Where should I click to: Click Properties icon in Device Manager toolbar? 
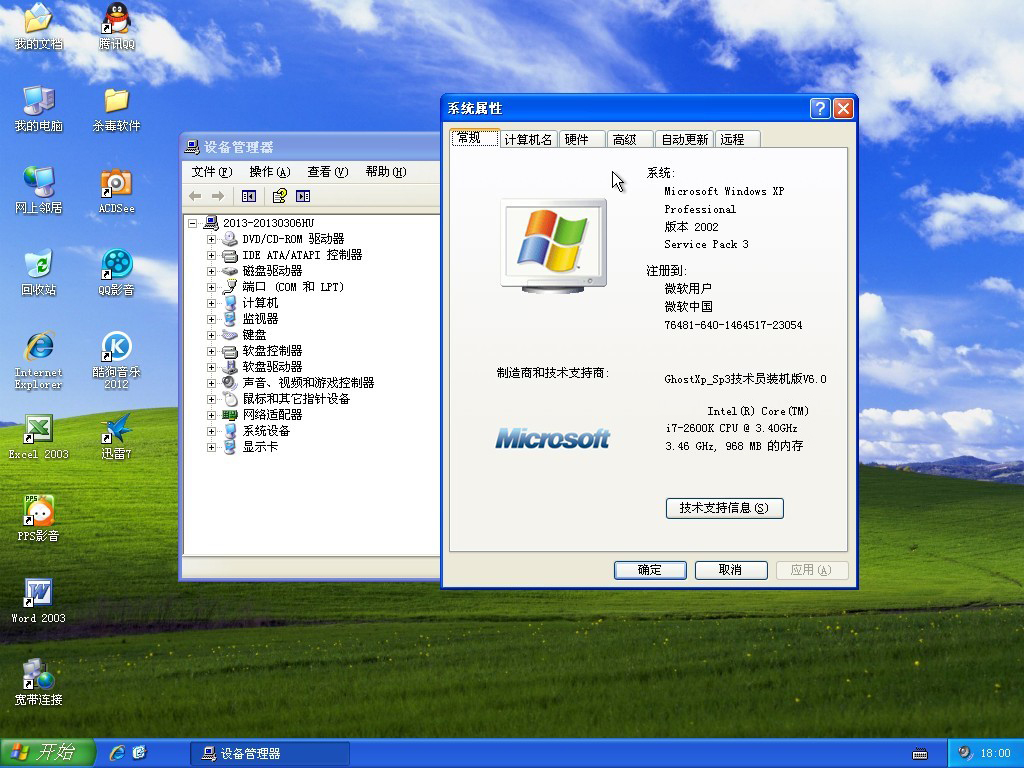tap(280, 196)
